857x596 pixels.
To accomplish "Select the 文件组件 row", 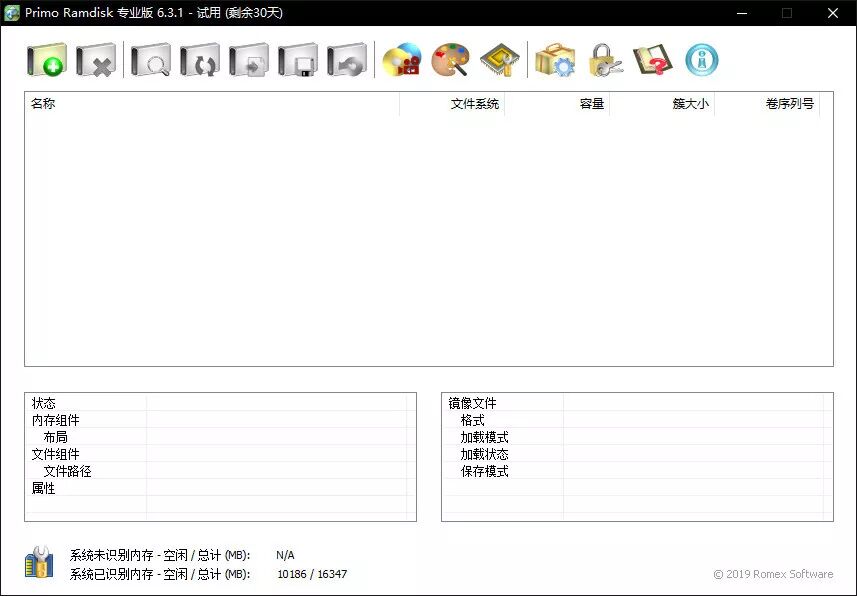I will tap(220, 454).
